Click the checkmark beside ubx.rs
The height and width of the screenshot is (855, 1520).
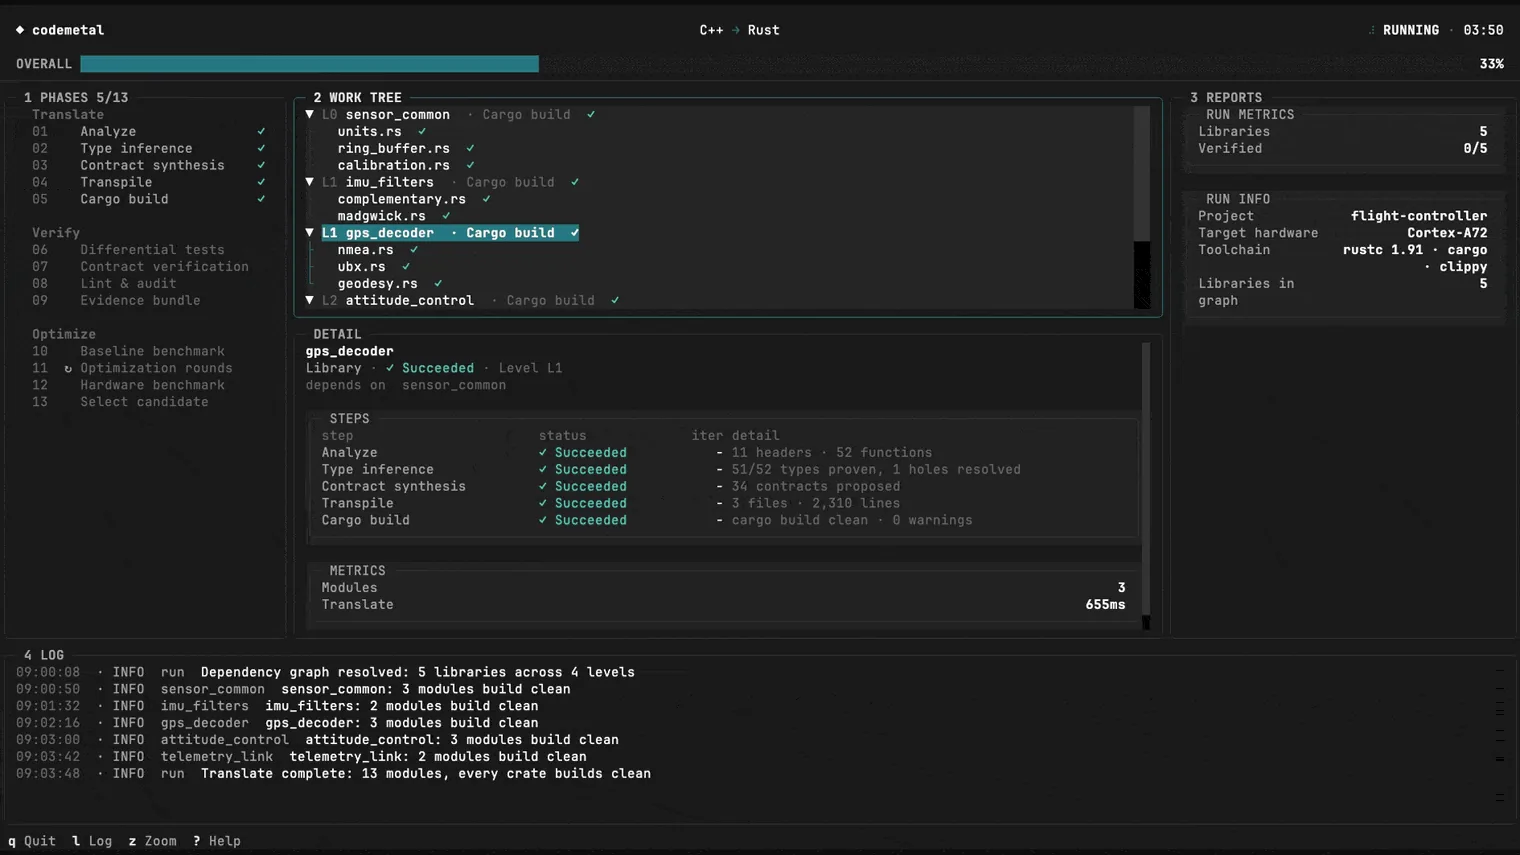coord(406,267)
